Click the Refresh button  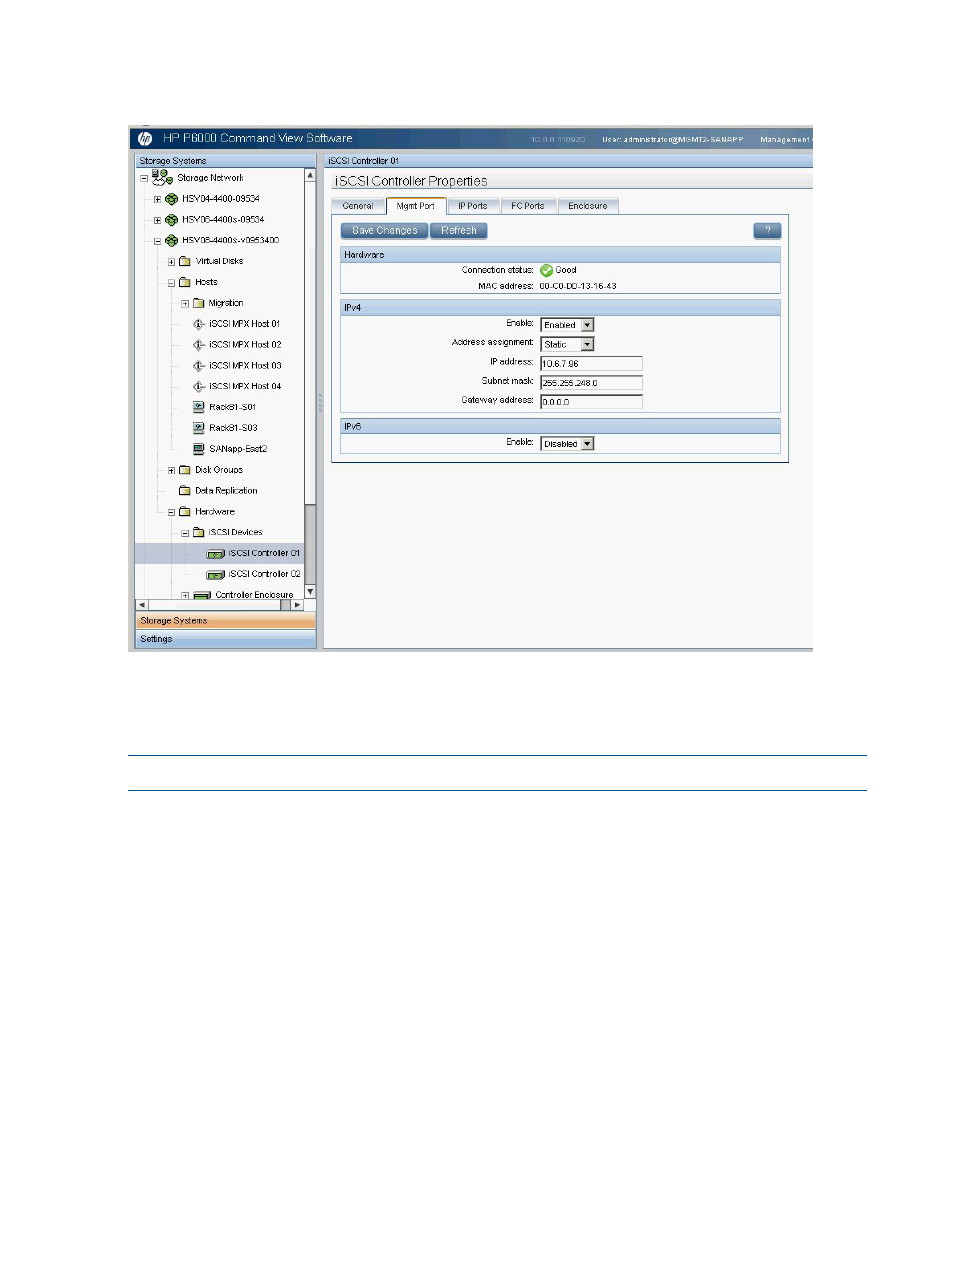click(x=459, y=231)
